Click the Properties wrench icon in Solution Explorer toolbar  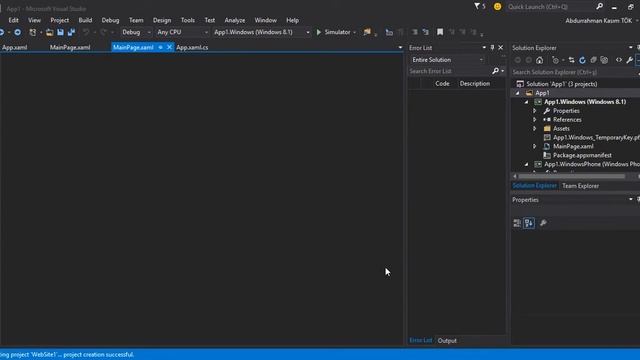630,60
